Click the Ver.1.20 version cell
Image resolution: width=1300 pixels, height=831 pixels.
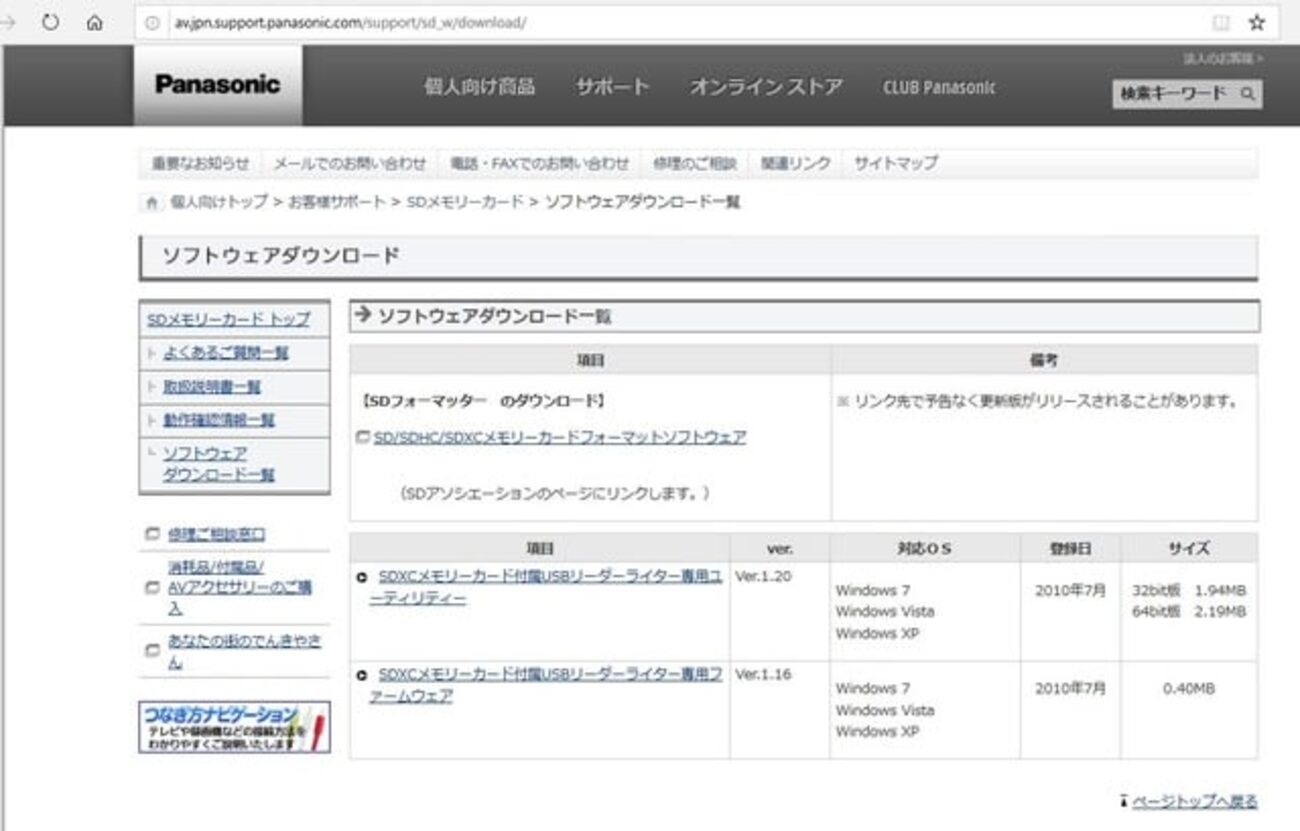[x=763, y=576]
